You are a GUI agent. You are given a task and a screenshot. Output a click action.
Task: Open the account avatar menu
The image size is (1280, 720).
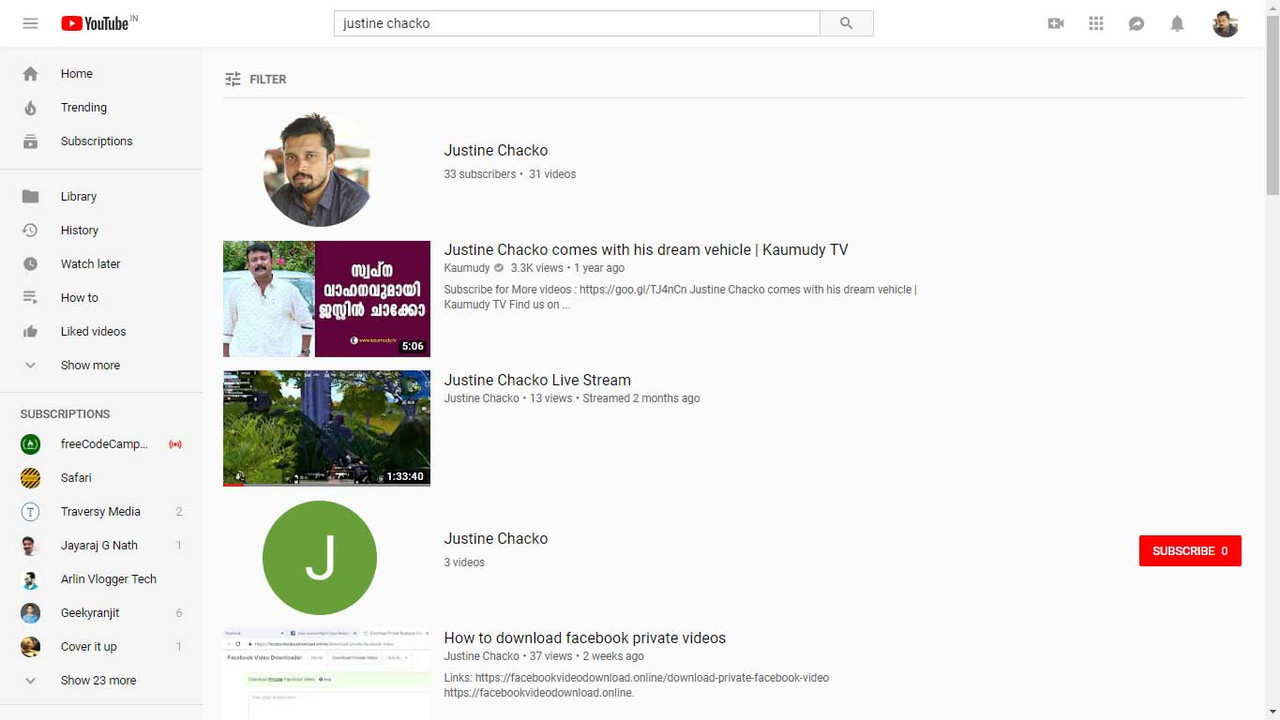(1225, 23)
